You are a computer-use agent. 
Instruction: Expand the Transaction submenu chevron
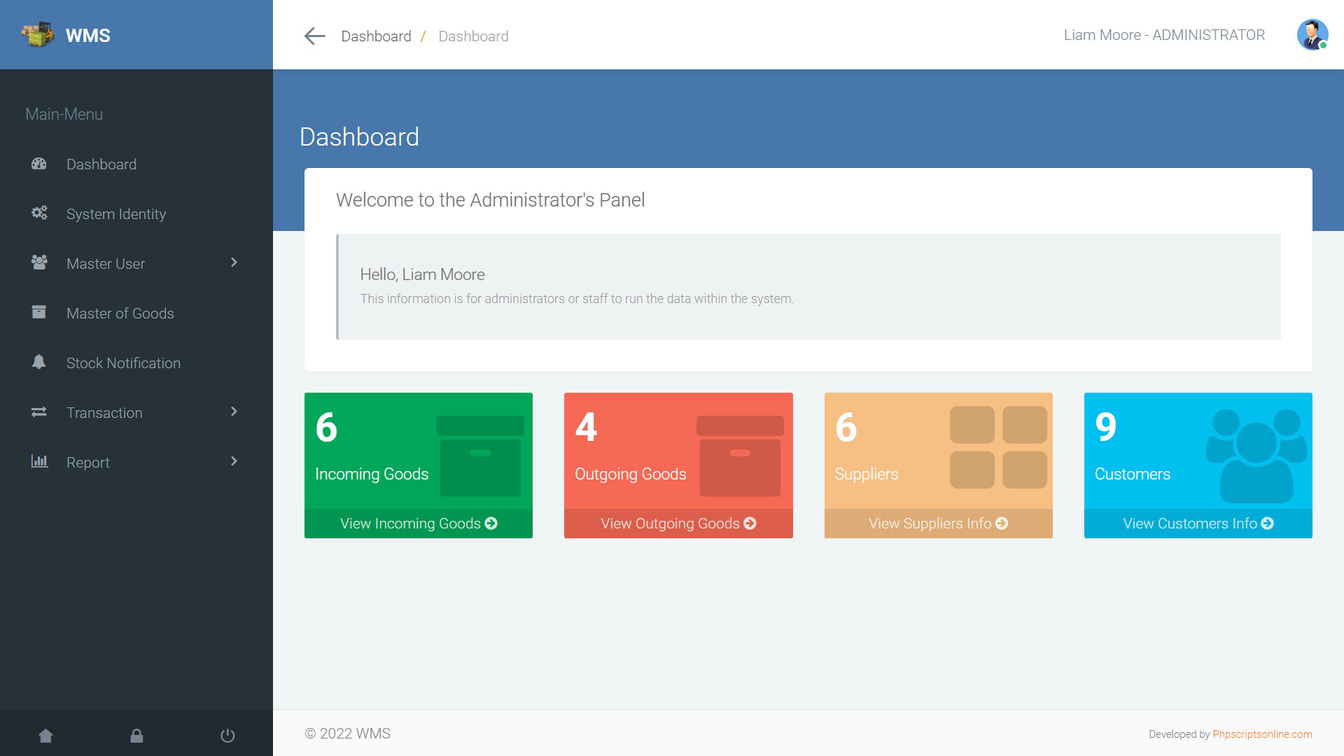coord(234,411)
